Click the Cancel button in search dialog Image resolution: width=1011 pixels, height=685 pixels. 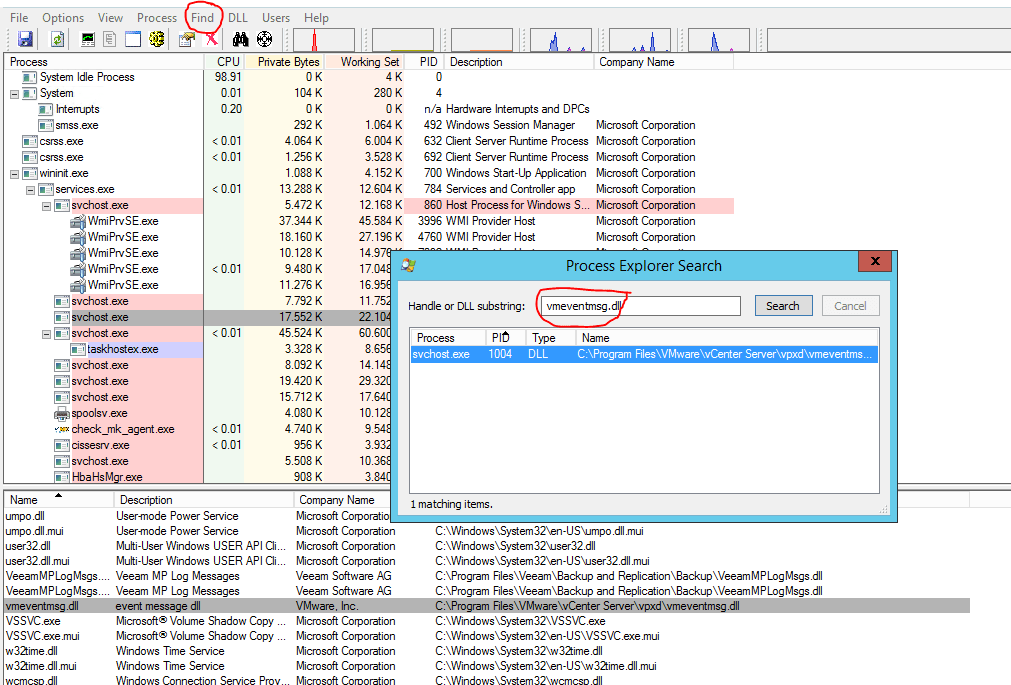850,306
